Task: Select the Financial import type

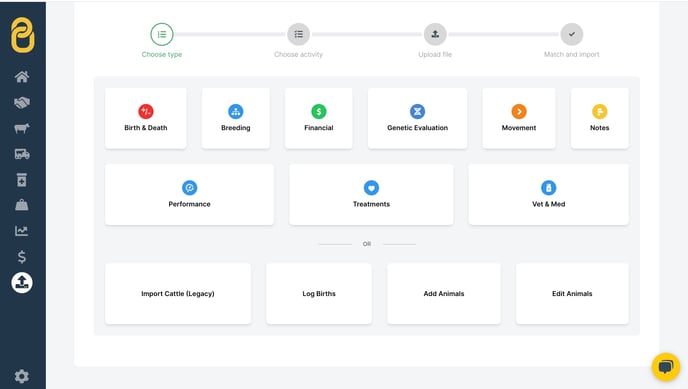Action: (319, 118)
